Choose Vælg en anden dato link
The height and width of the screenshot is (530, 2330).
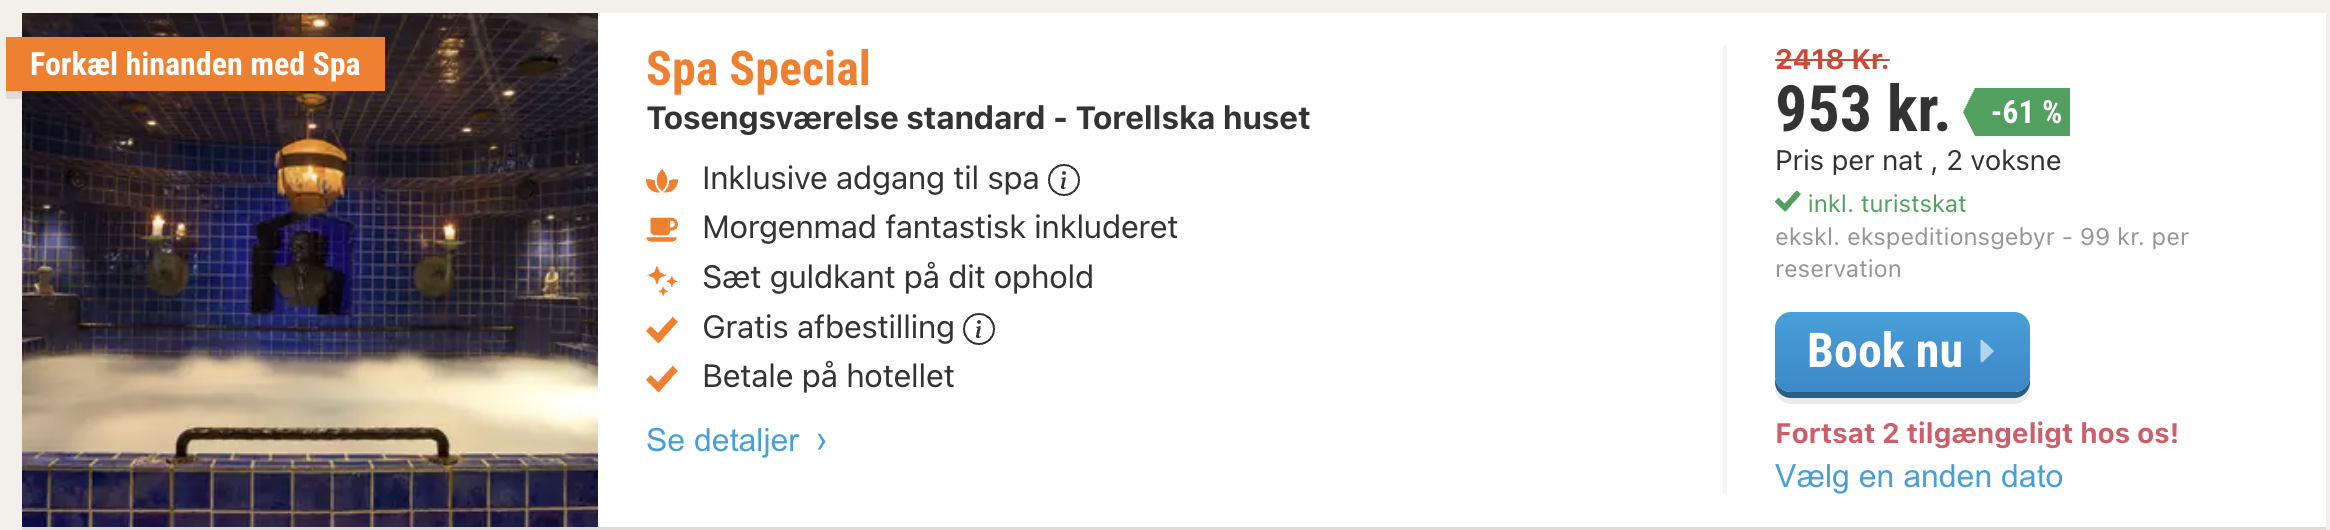click(x=1918, y=476)
